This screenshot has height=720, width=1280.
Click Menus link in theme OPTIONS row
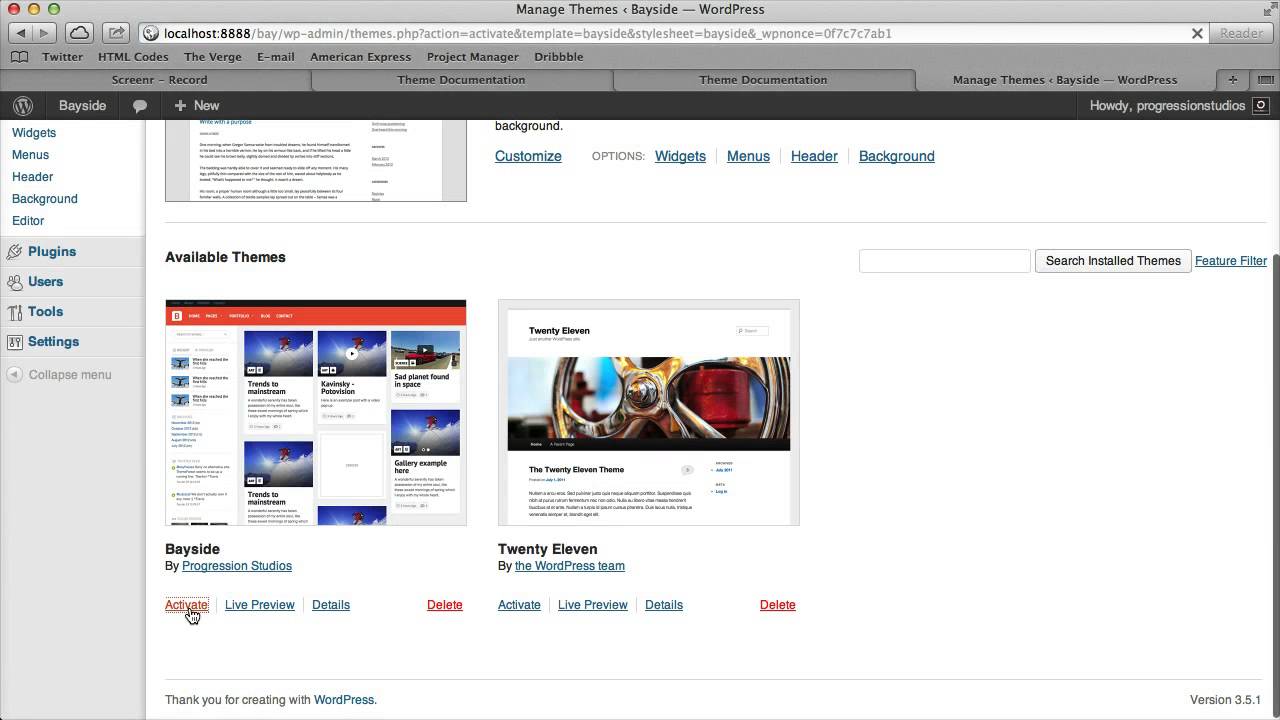[748, 156]
